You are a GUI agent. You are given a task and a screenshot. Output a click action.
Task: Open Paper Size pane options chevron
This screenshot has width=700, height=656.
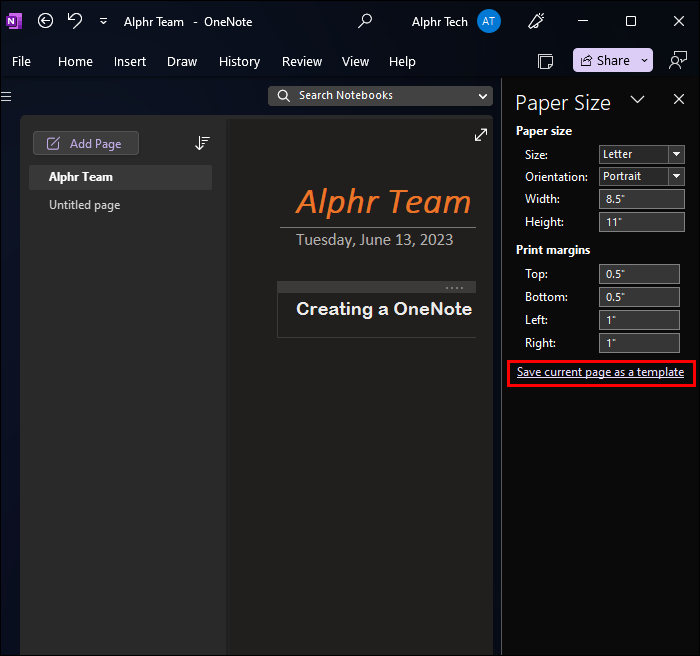click(x=637, y=100)
